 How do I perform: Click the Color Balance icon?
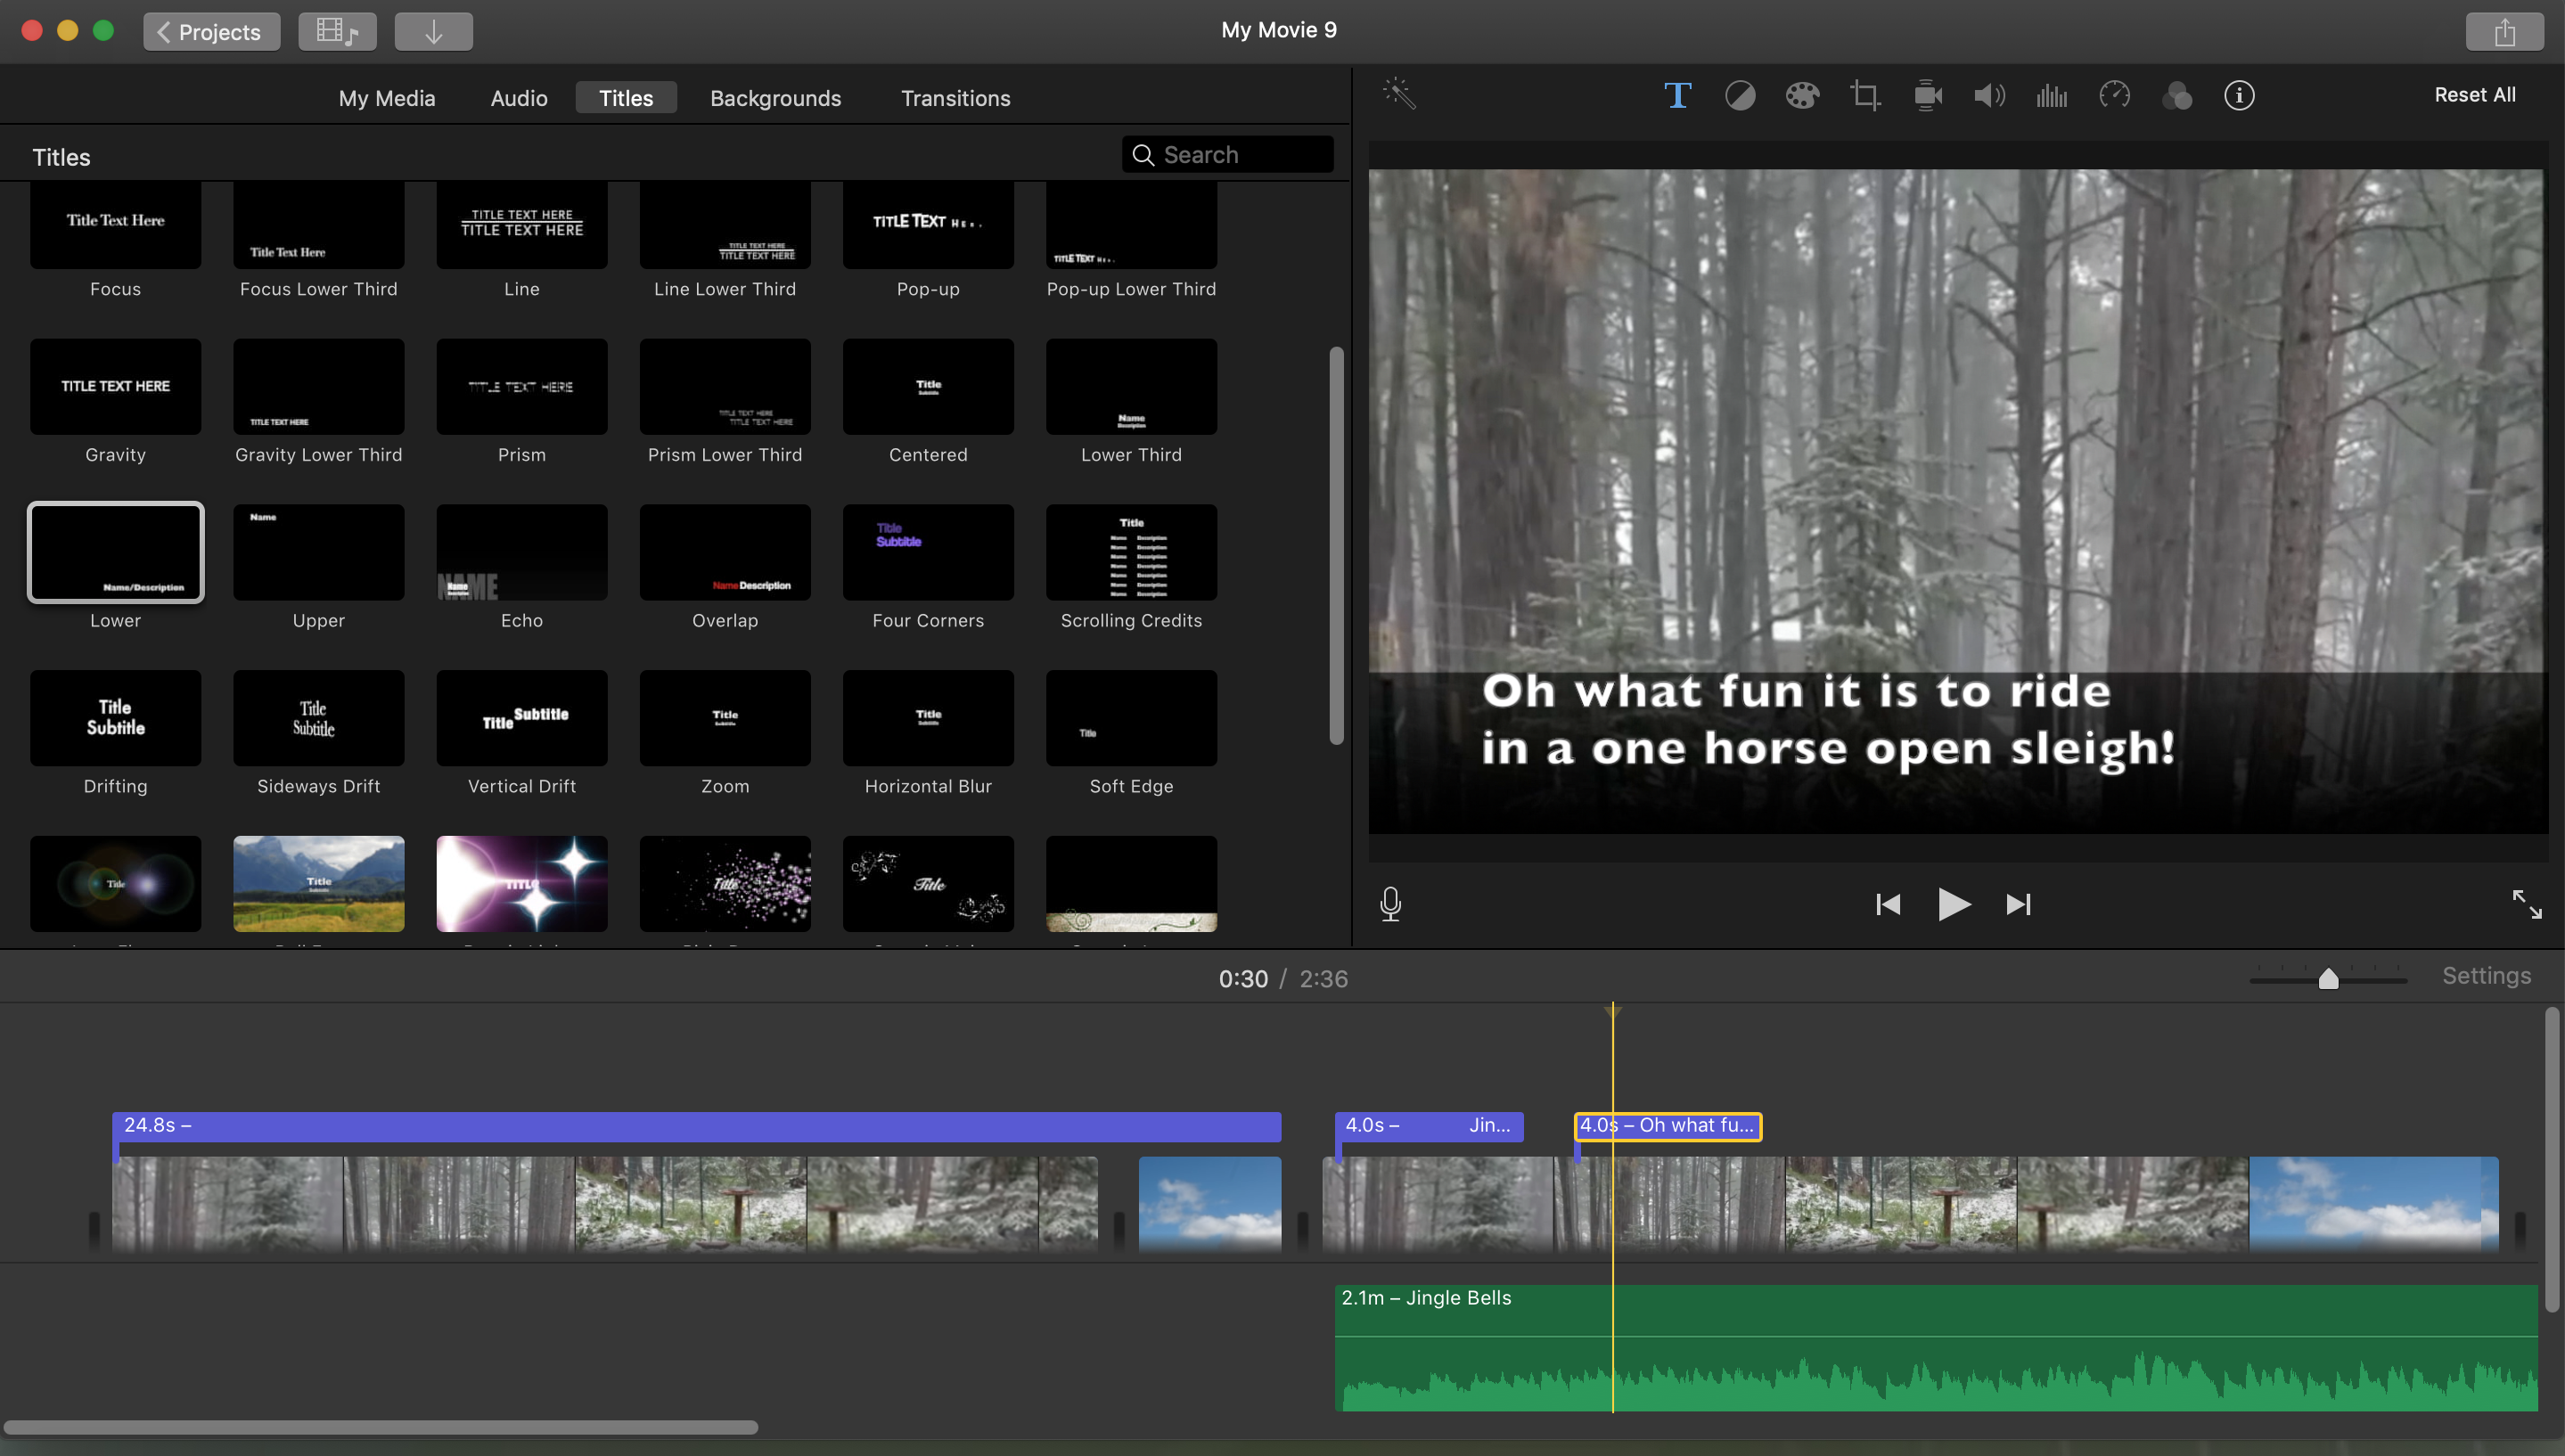(x=1740, y=96)
